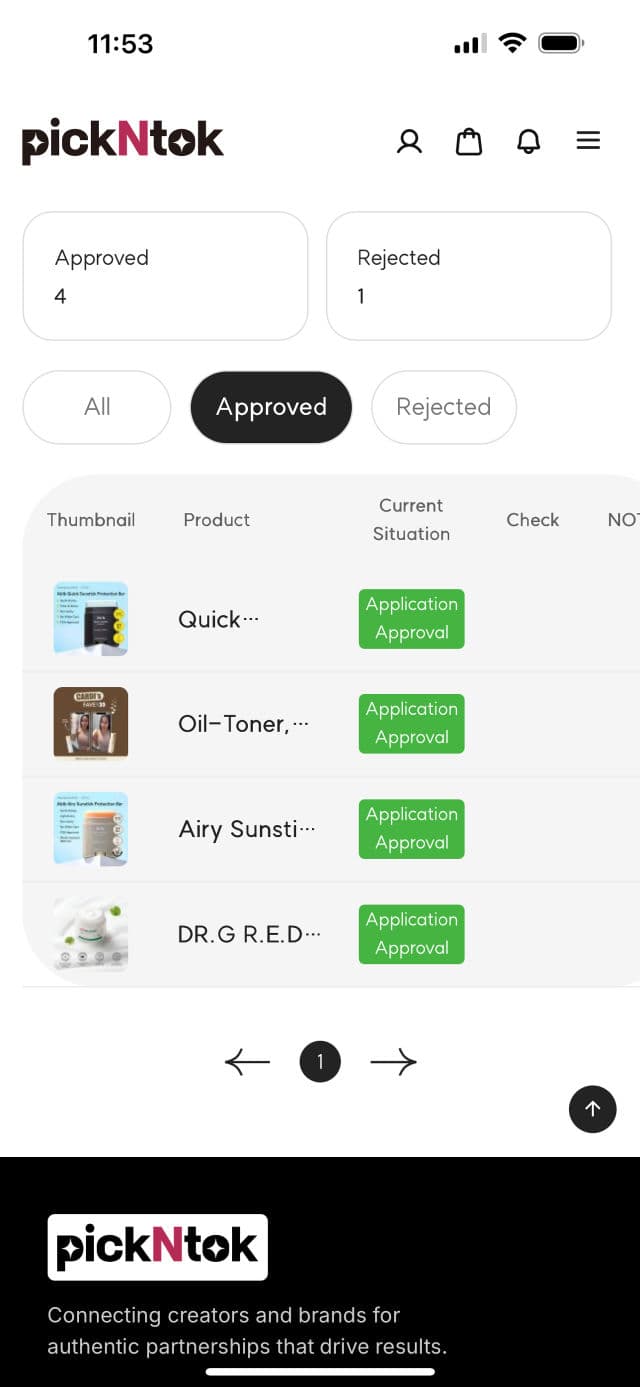
Task: Open the Airy Sunstick product name
Action: [x=246, y=829]
